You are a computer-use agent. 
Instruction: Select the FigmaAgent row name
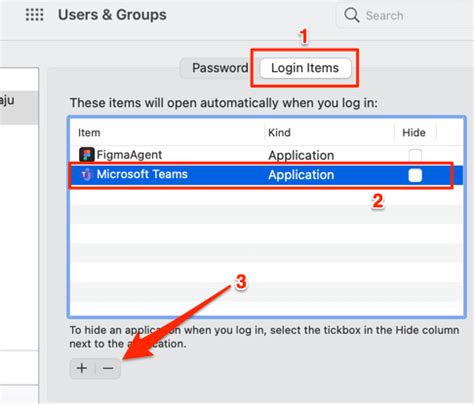coord(129,155)
